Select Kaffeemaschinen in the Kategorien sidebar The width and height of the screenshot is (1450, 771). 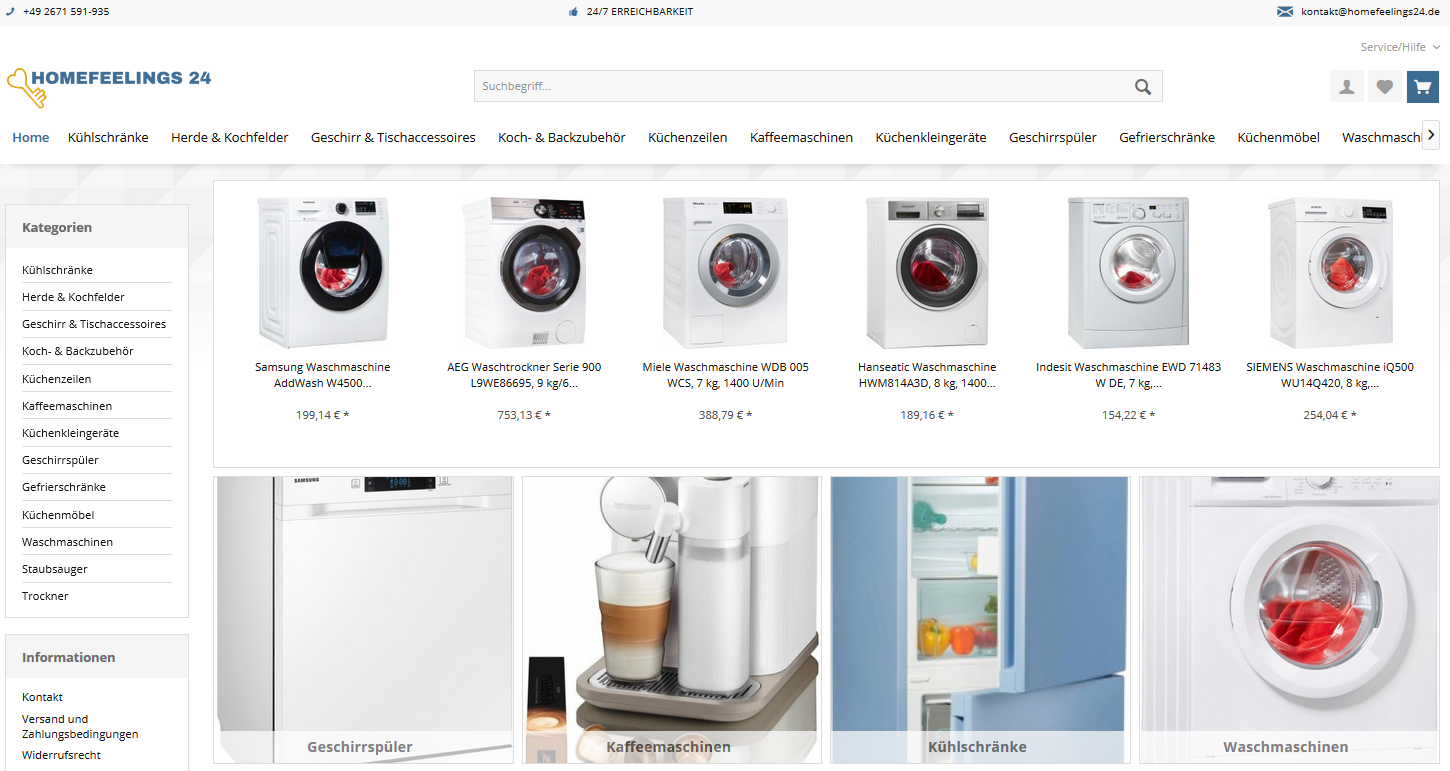pyautogui.click(x=97, y=406)
